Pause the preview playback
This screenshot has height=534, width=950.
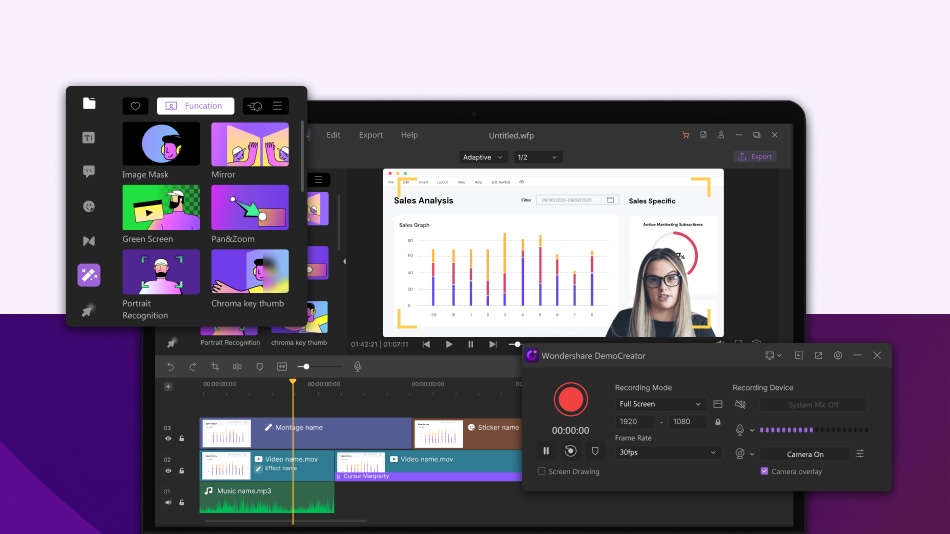471,344
